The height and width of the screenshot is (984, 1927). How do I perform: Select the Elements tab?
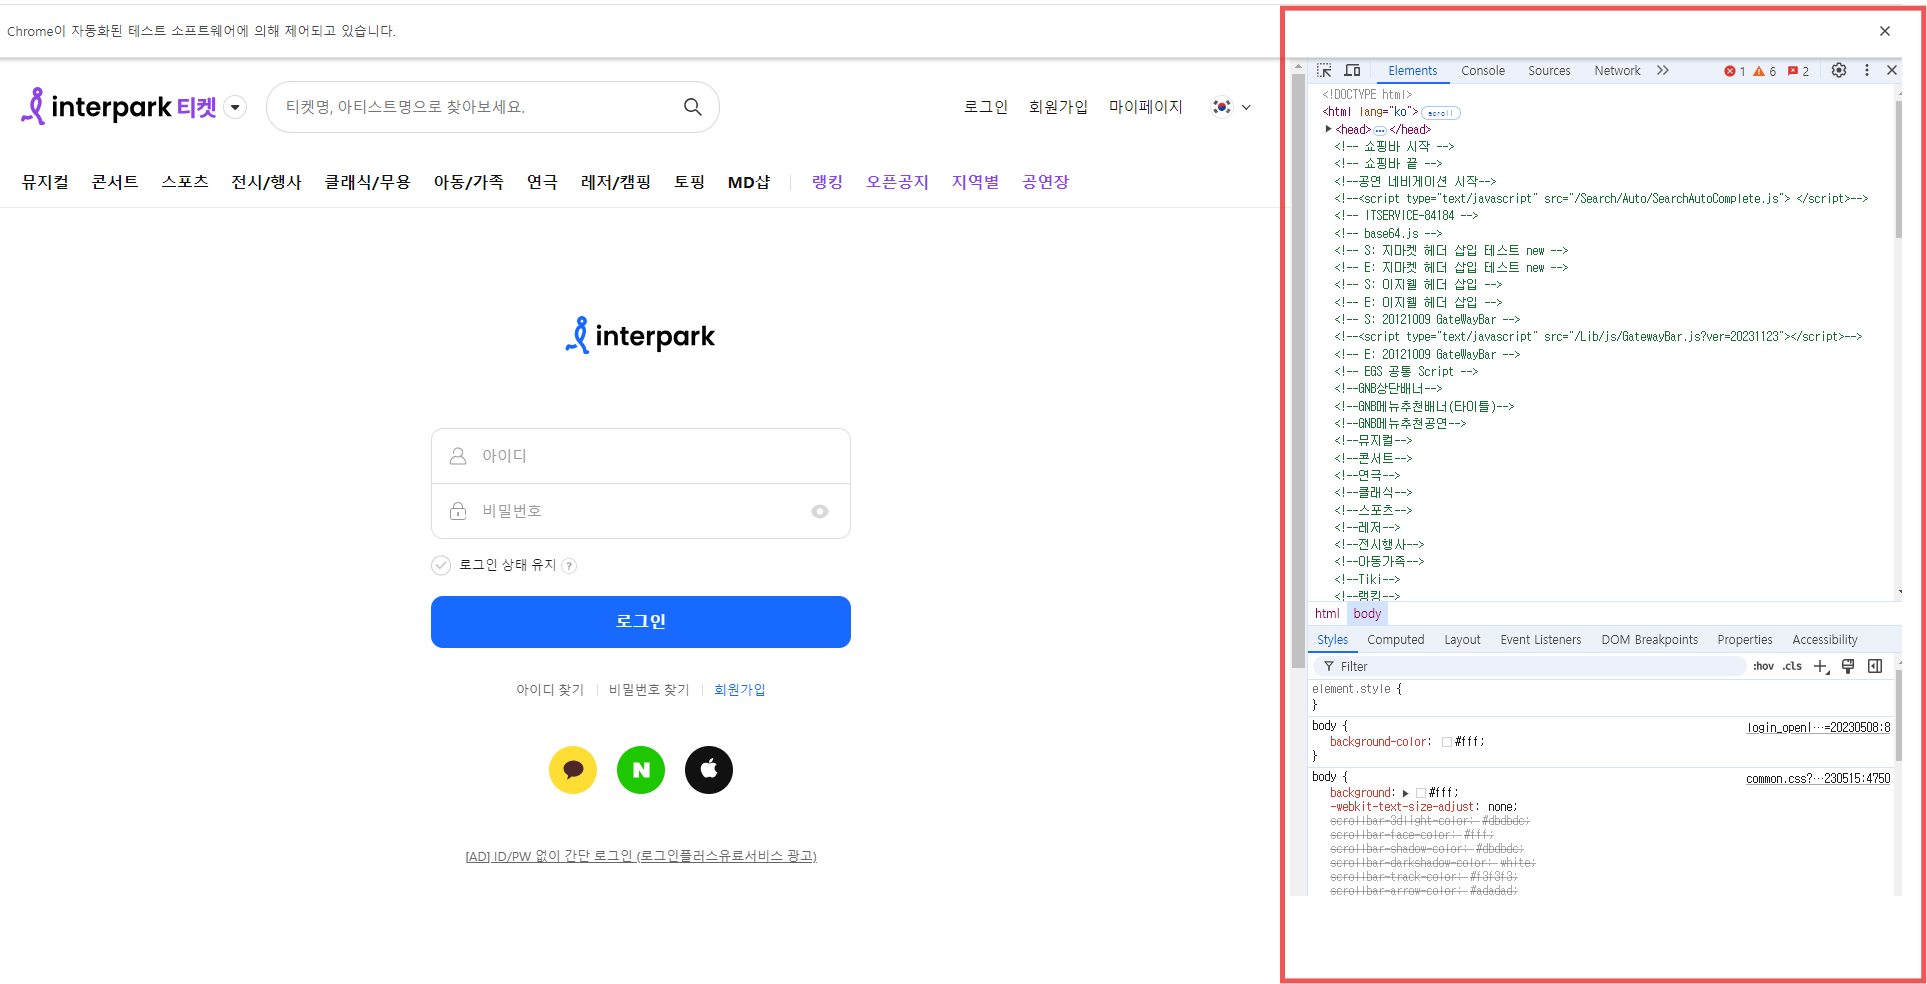[x=1412, y=71]
